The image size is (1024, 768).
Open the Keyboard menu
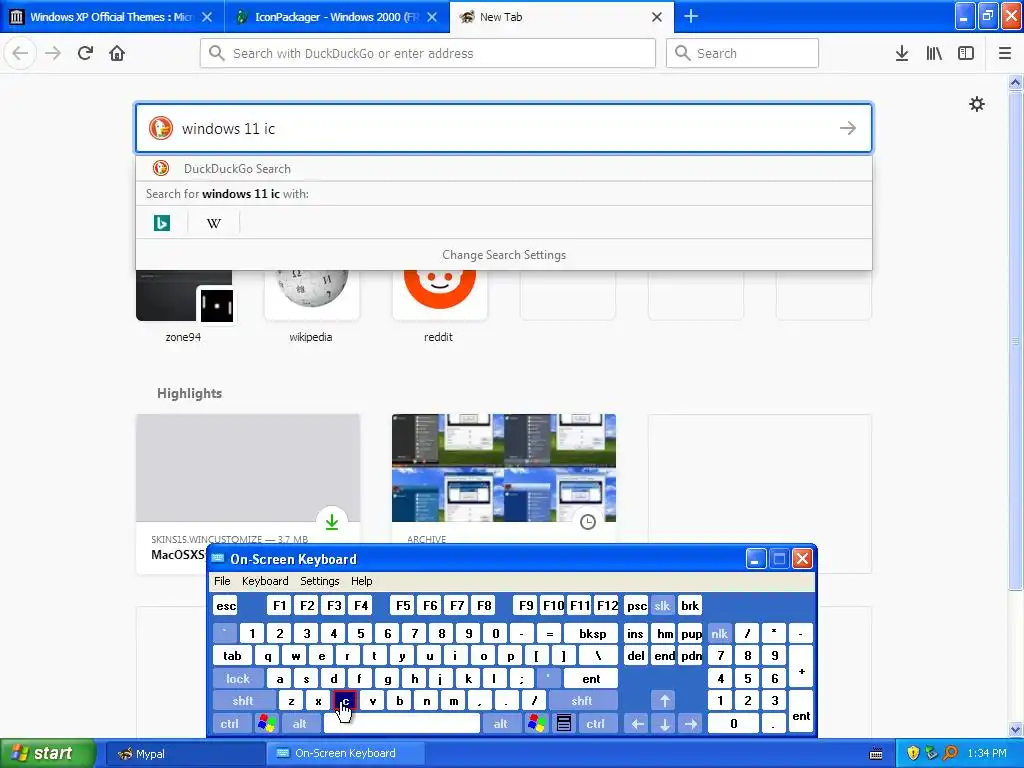click(265, 581)
